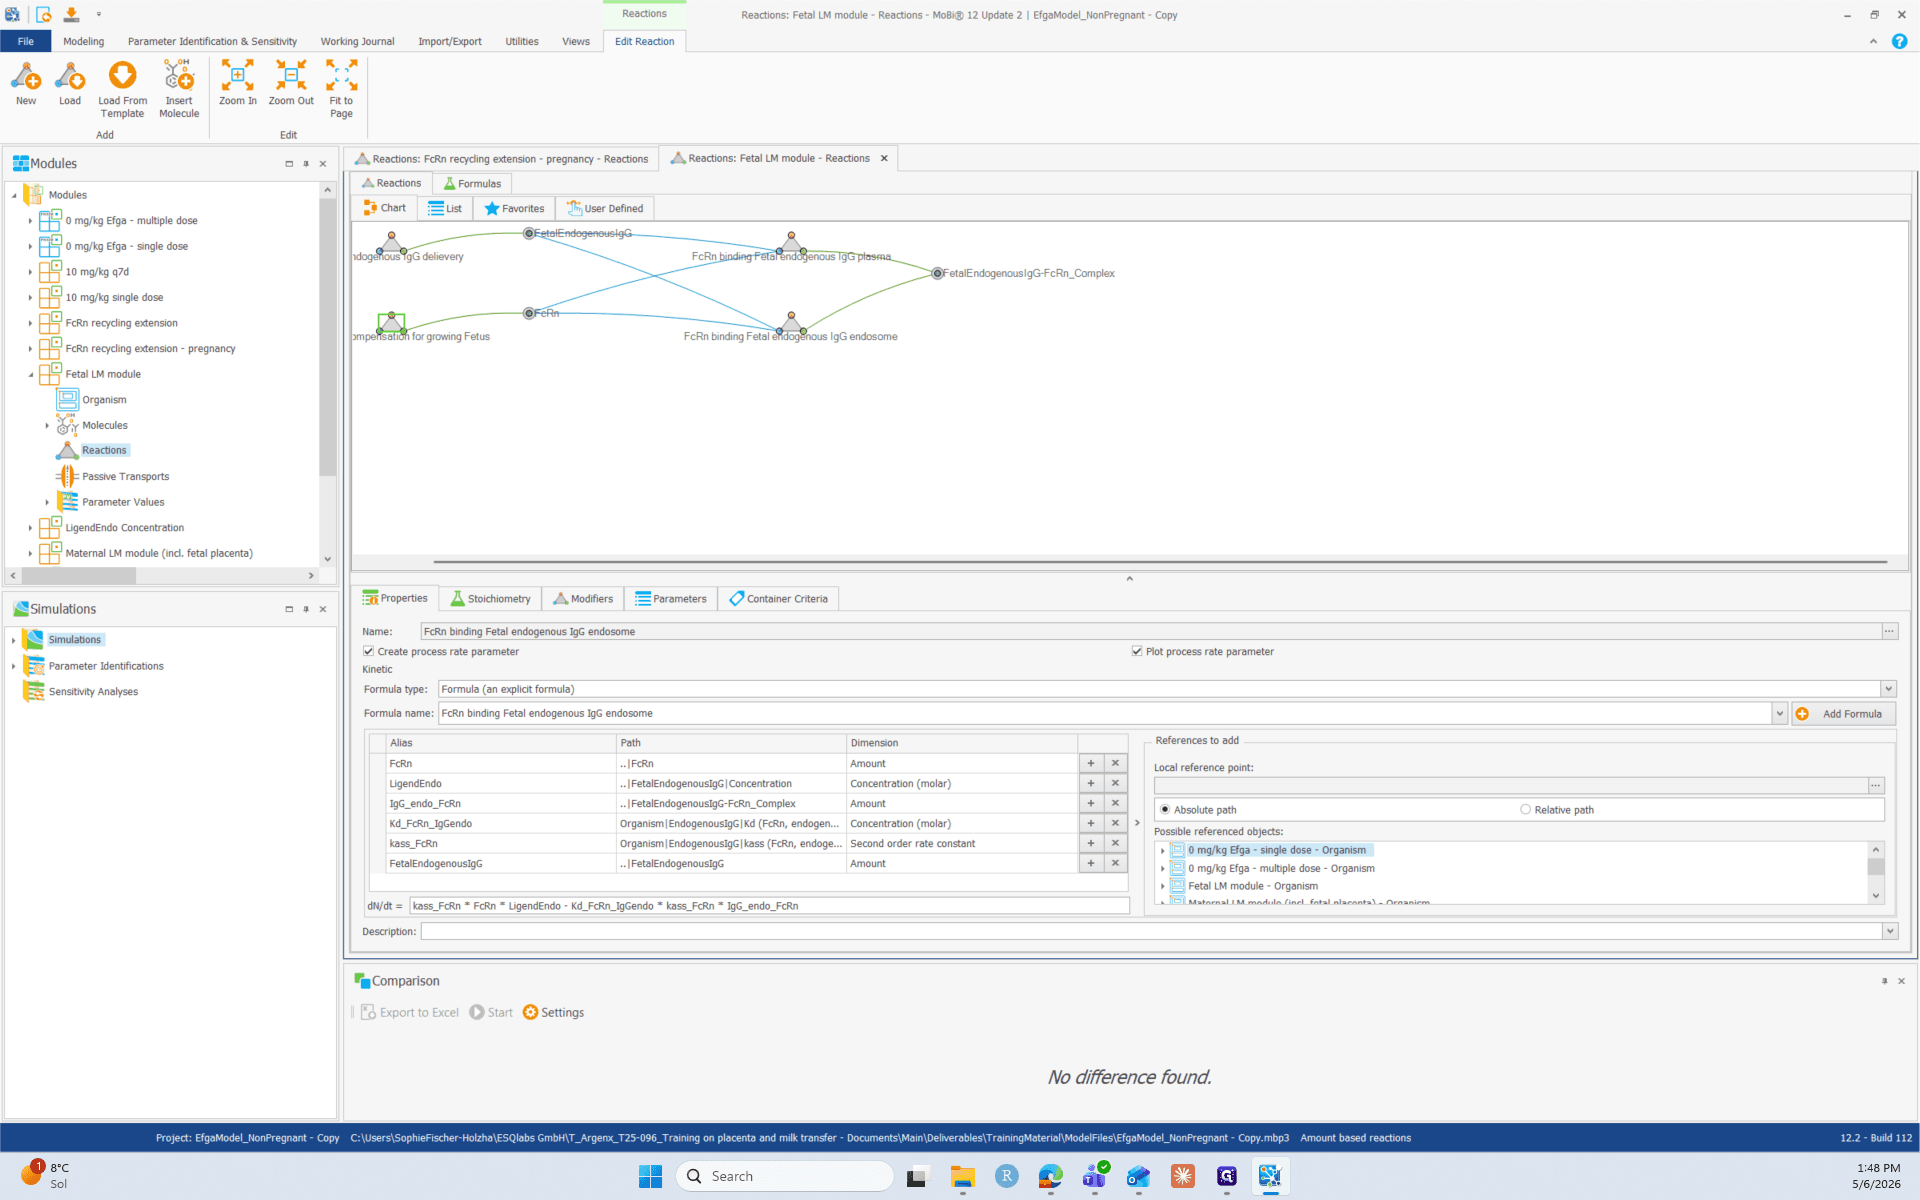Click the Fit to Page icon

click(x=341, y=75)
